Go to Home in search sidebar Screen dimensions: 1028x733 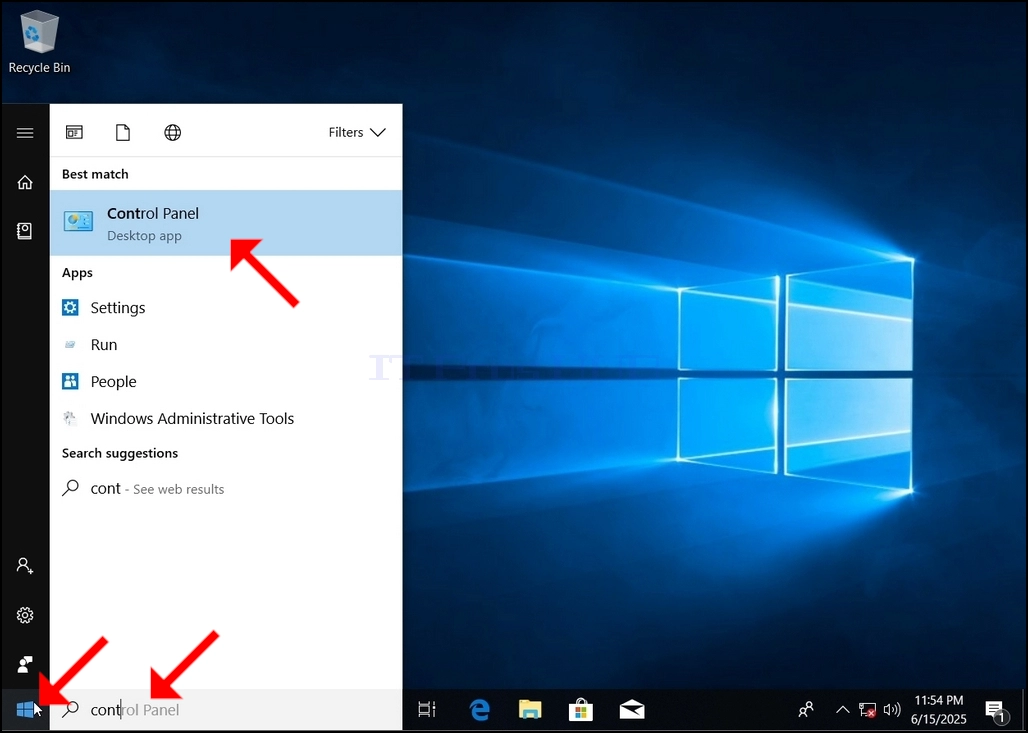[x=25, y=182]
